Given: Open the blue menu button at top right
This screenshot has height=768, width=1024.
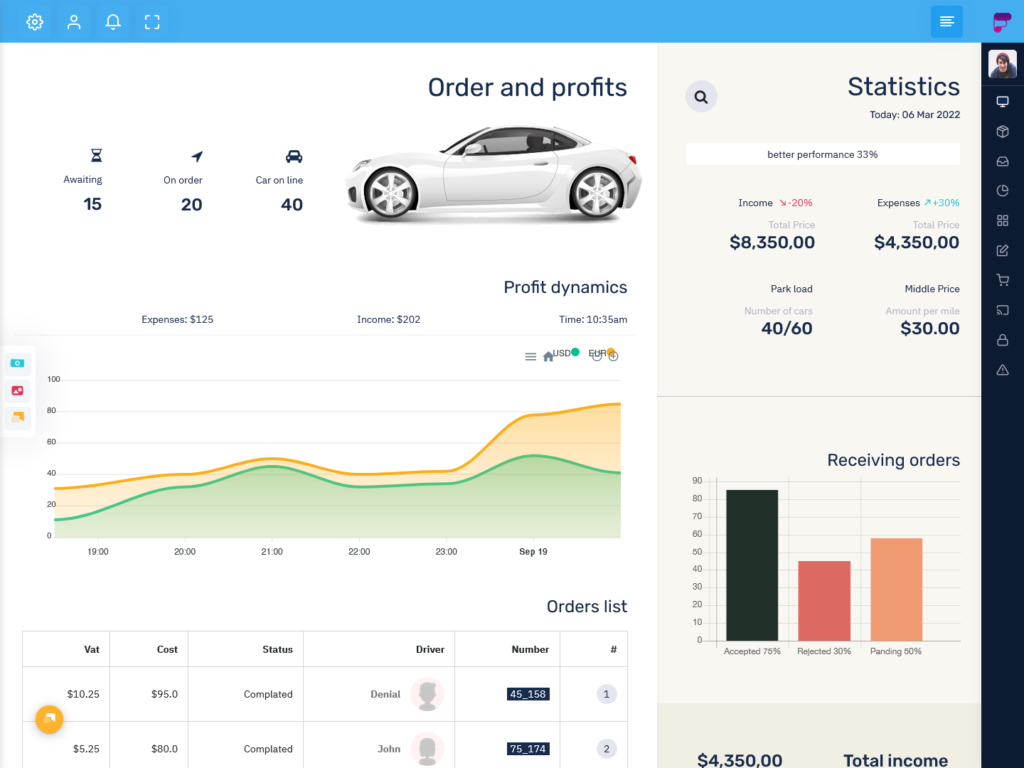Looking at the screenshot, I should coord(946,21).
